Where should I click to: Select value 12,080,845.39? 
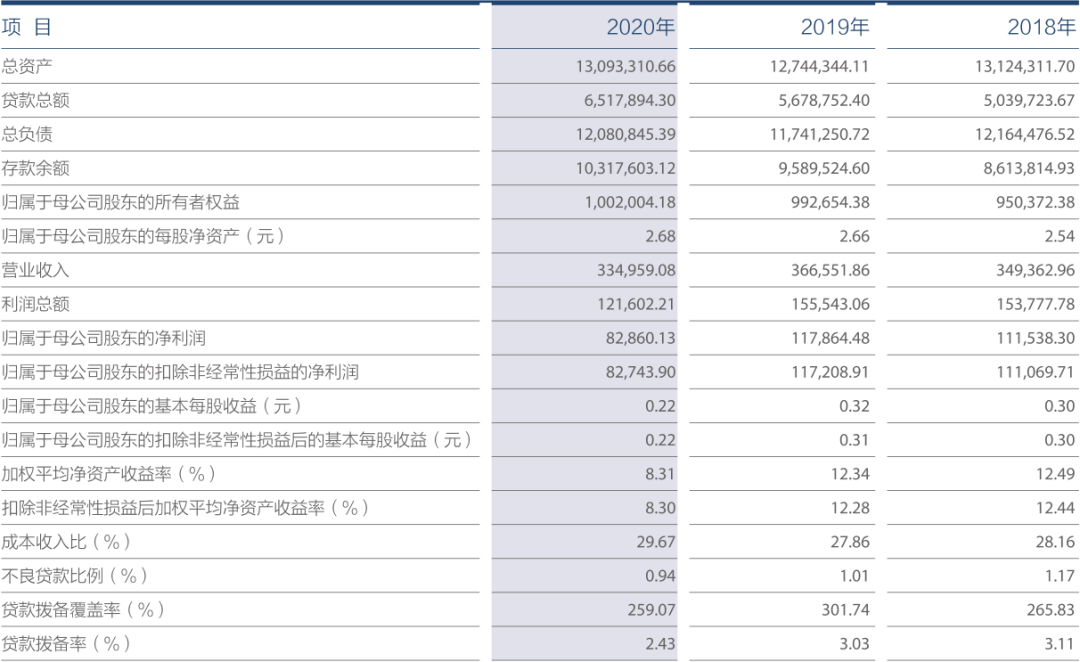point(625,134)
